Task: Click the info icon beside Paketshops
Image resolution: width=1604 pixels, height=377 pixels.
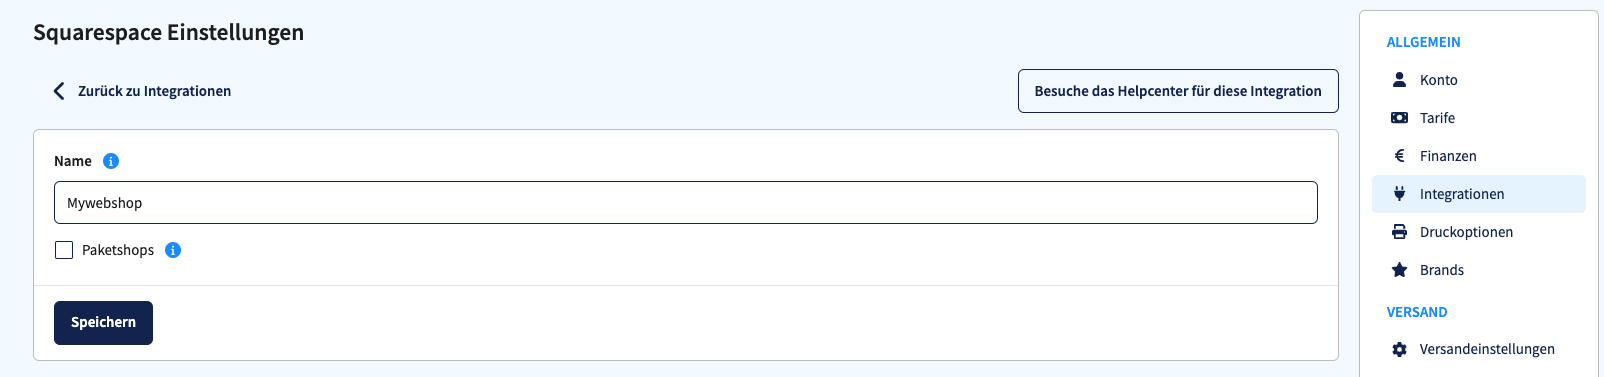Action: click(x=173, y=250)
